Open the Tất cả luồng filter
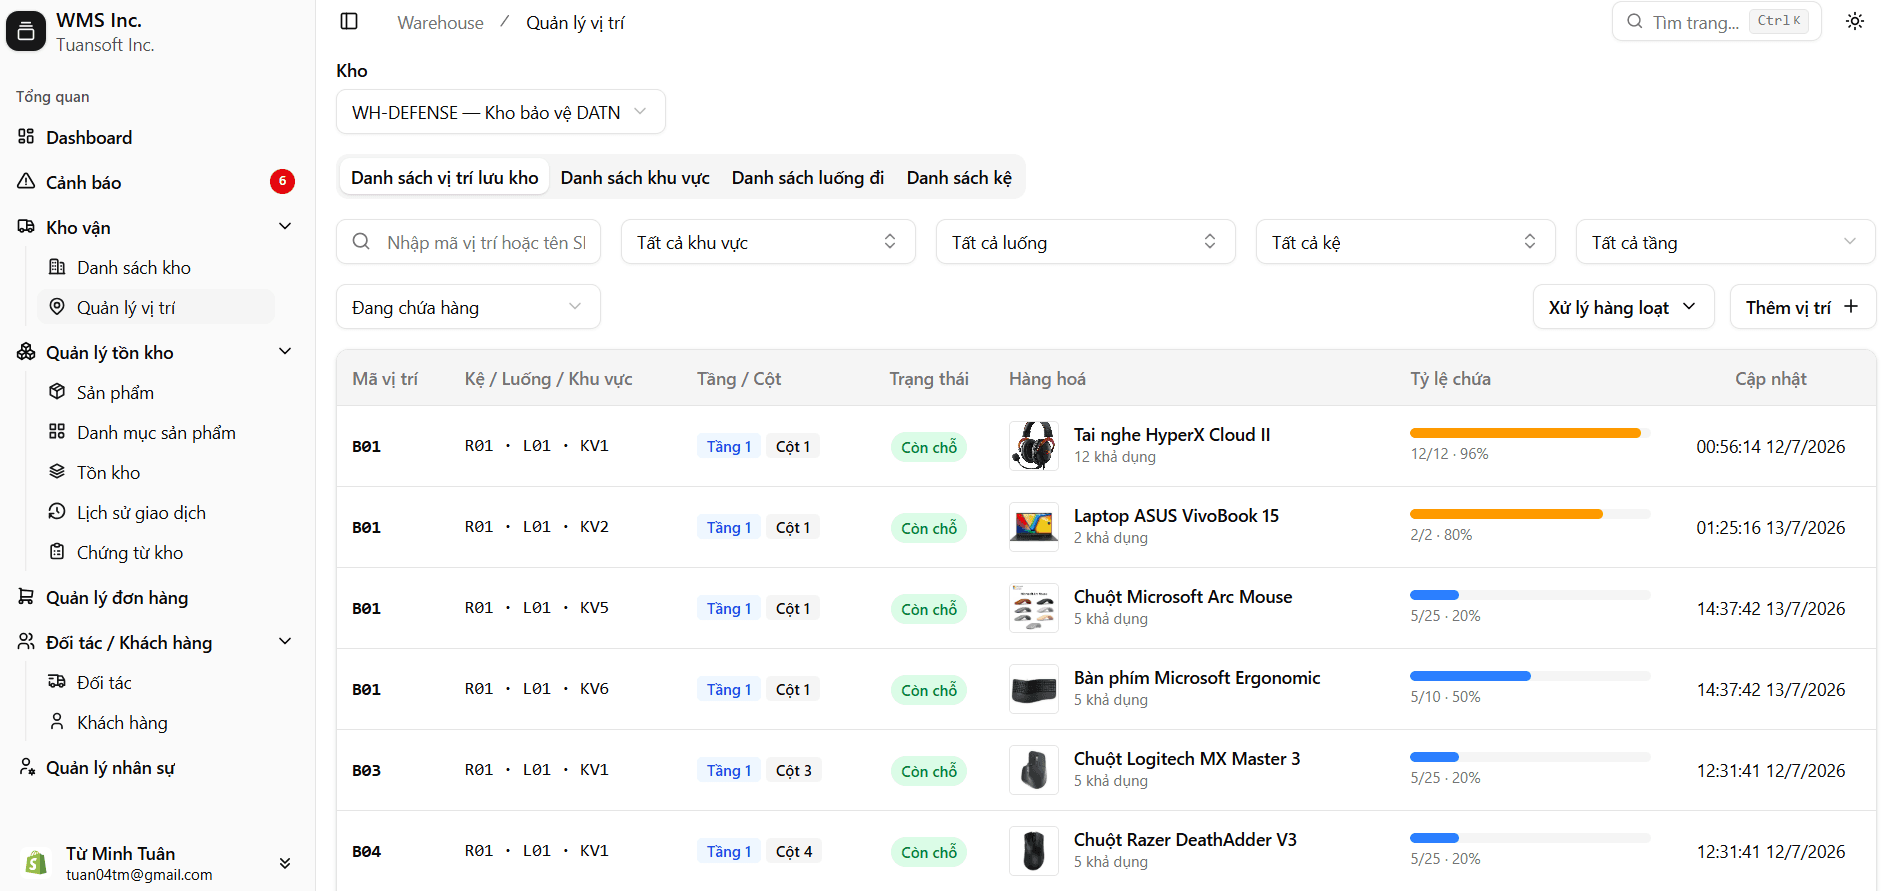1892x891 pixels. point(1086,242)
